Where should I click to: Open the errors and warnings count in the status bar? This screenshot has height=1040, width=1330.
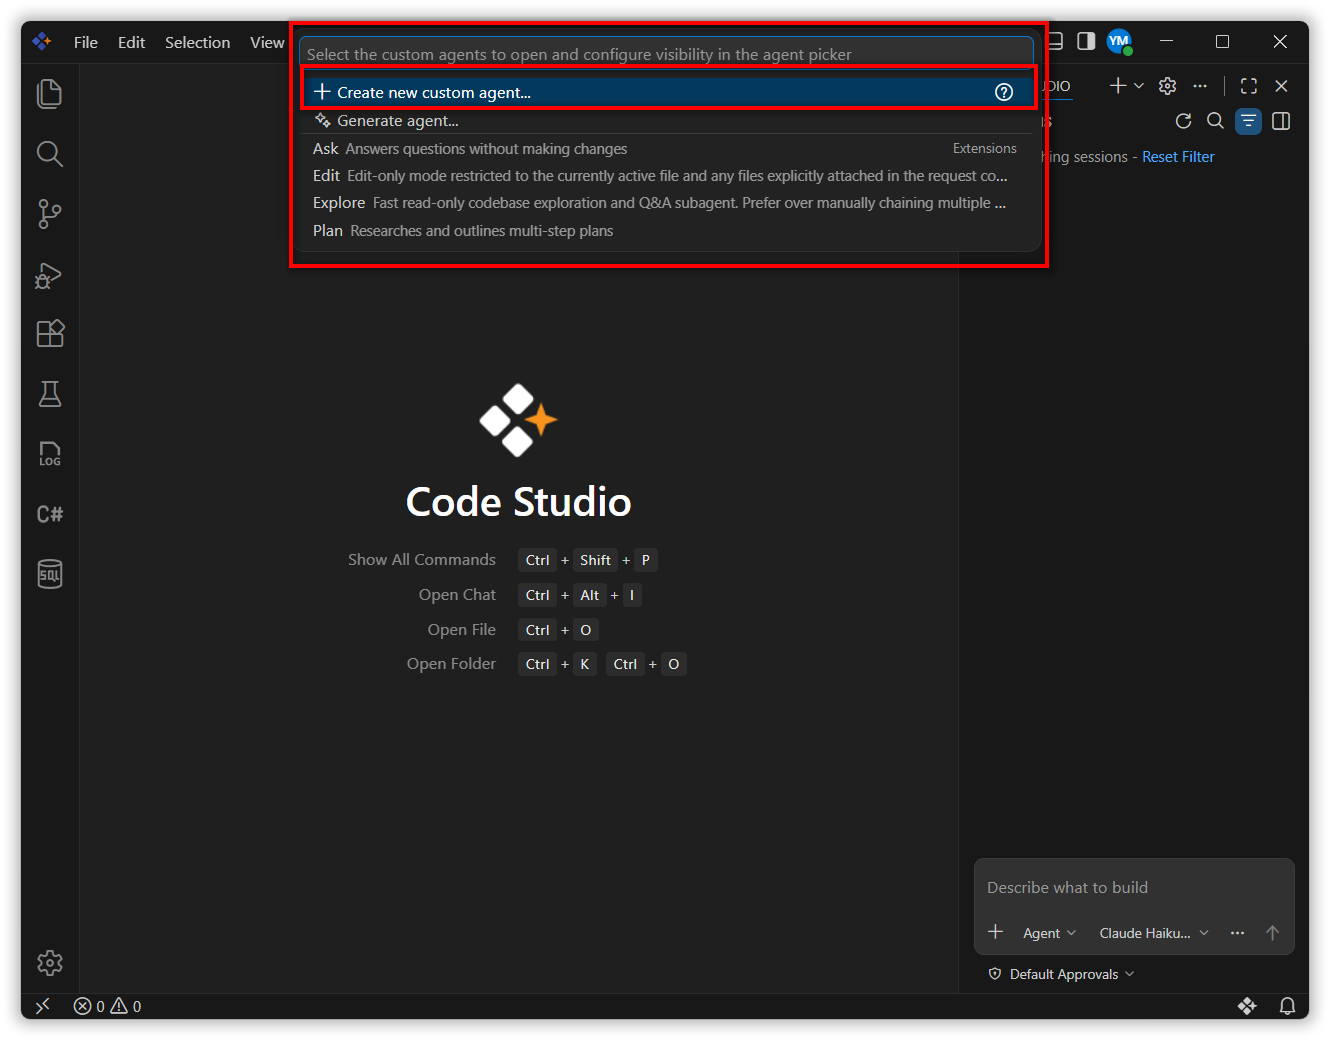[x=107, y=1006]
